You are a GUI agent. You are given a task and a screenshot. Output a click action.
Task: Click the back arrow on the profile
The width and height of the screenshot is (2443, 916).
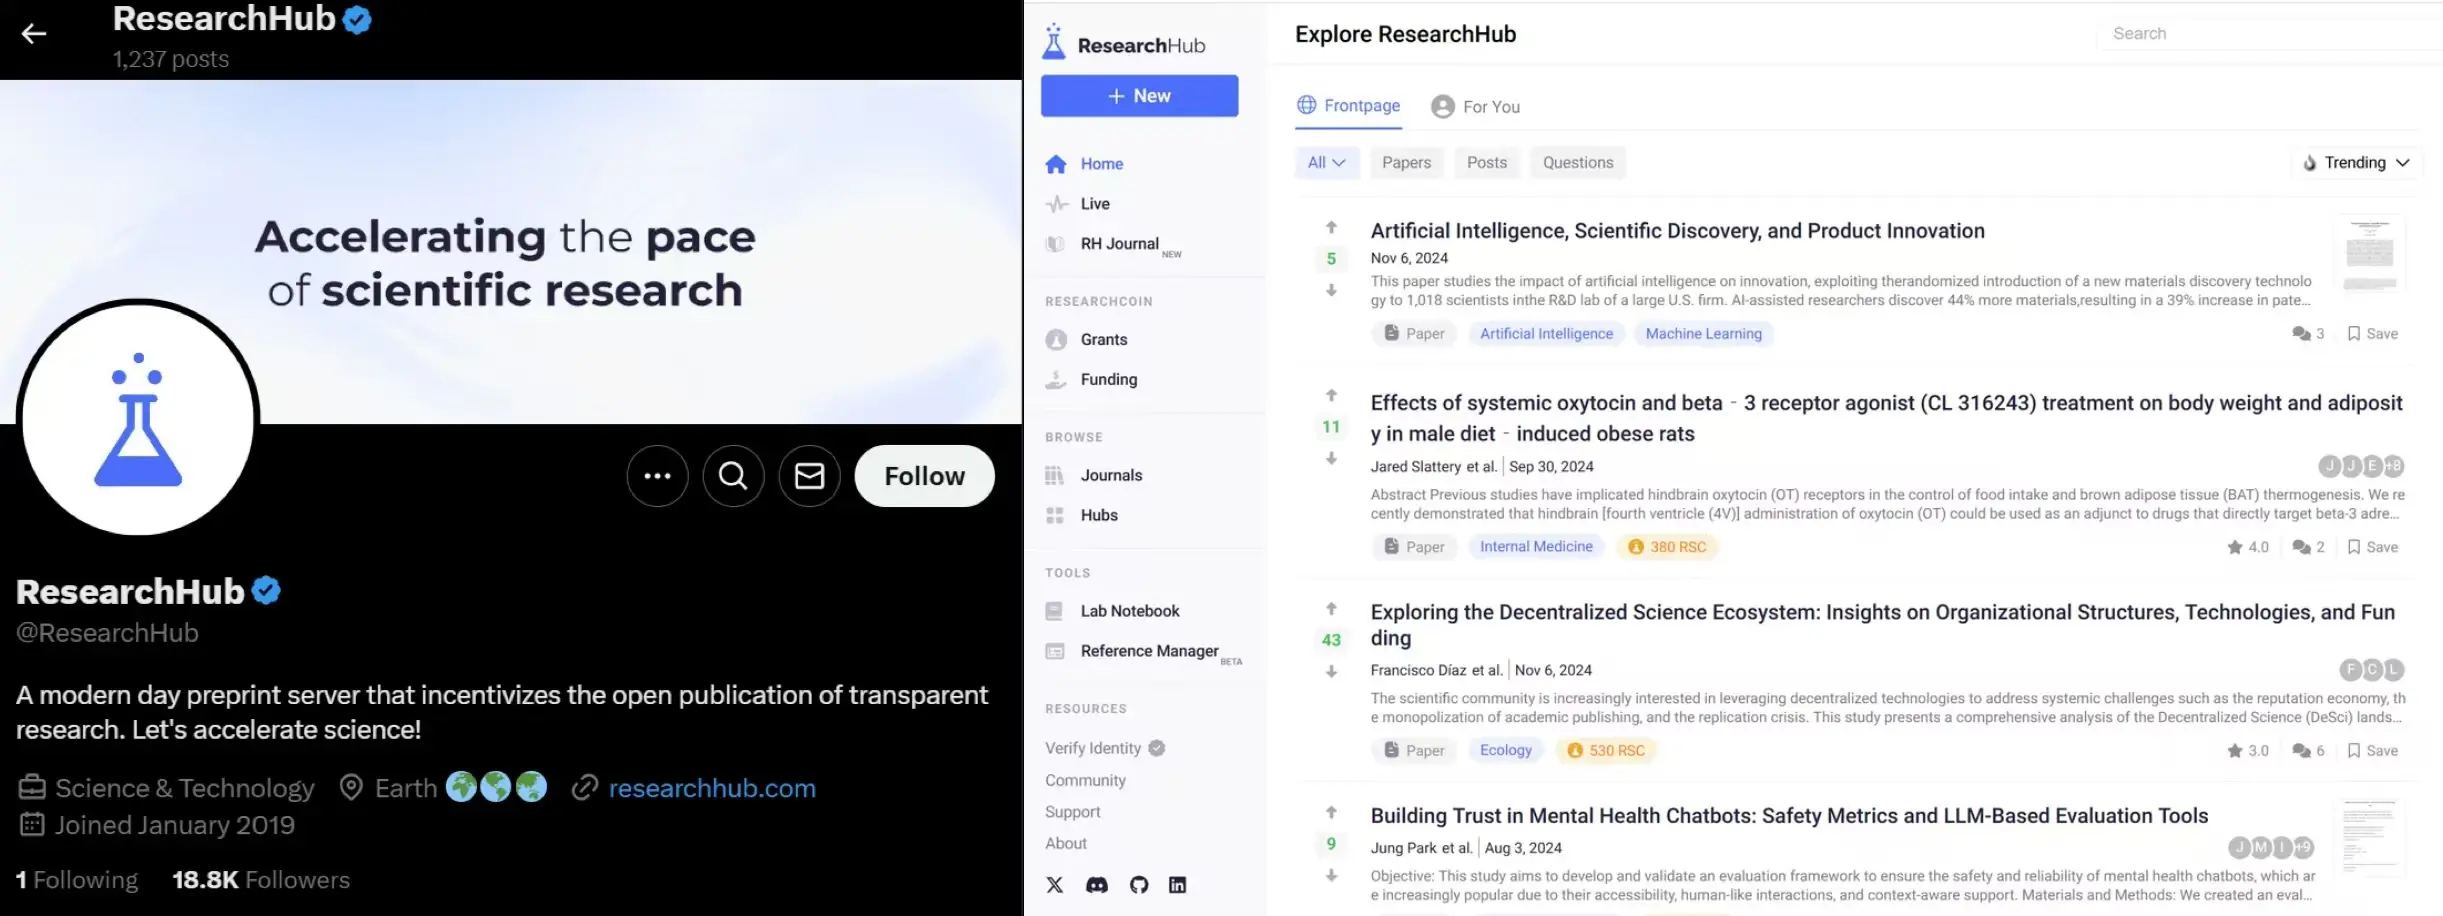34,34
